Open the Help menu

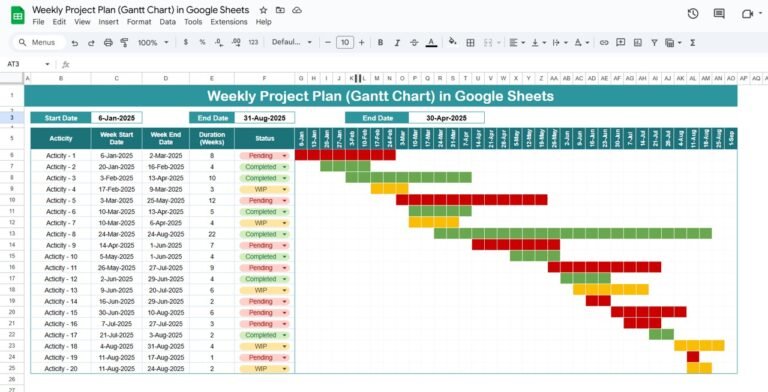click(x=264, y=22)
